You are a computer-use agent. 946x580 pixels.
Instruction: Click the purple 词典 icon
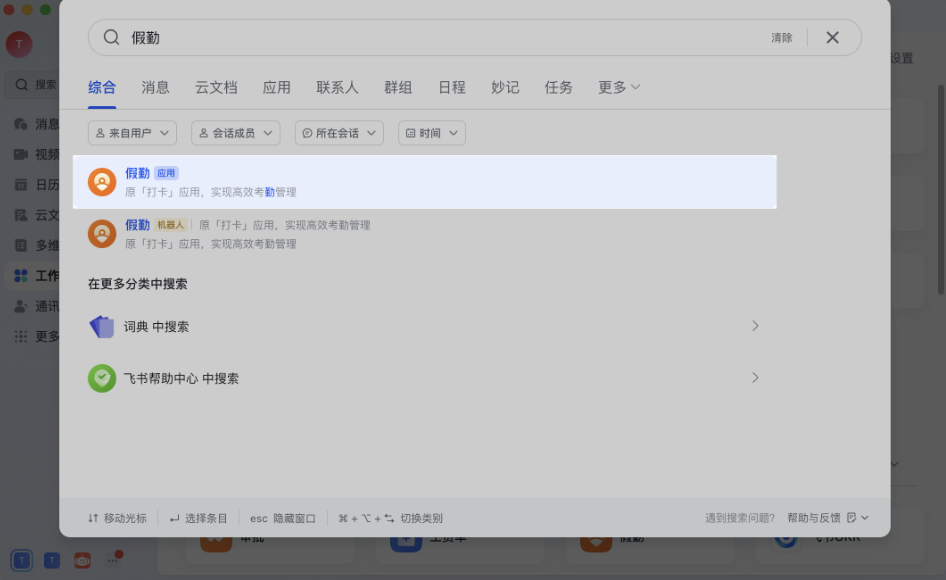point(102,327)
